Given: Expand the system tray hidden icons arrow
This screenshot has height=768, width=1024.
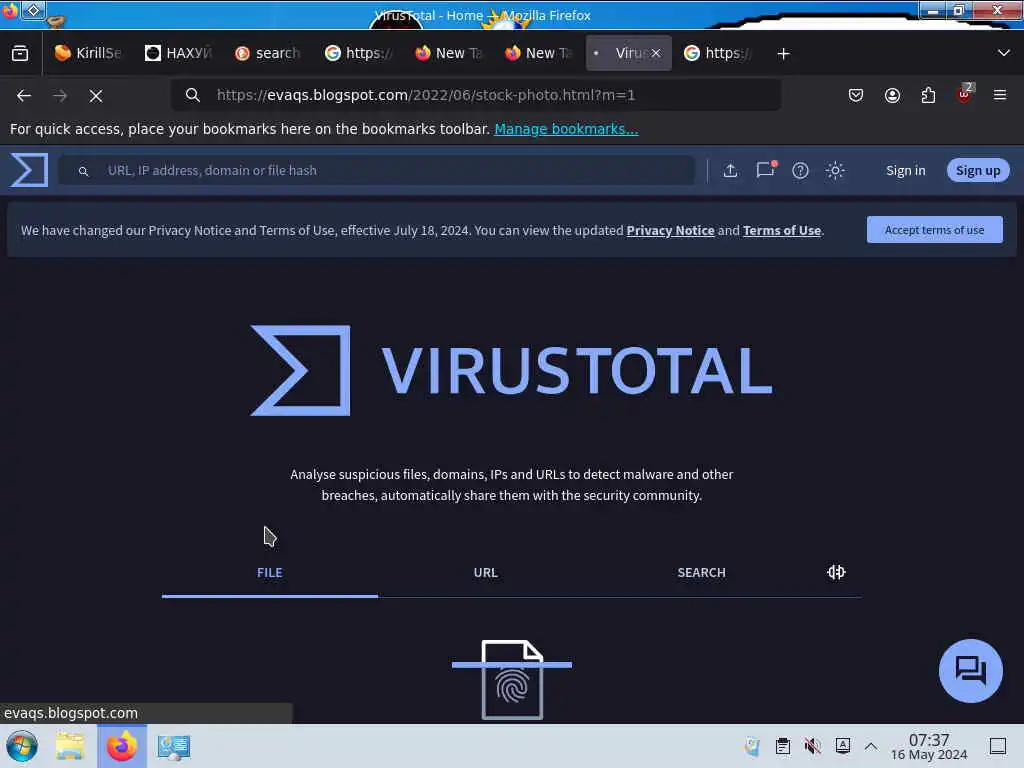Looking at the screenshot, I should click(x=871, y=746).
